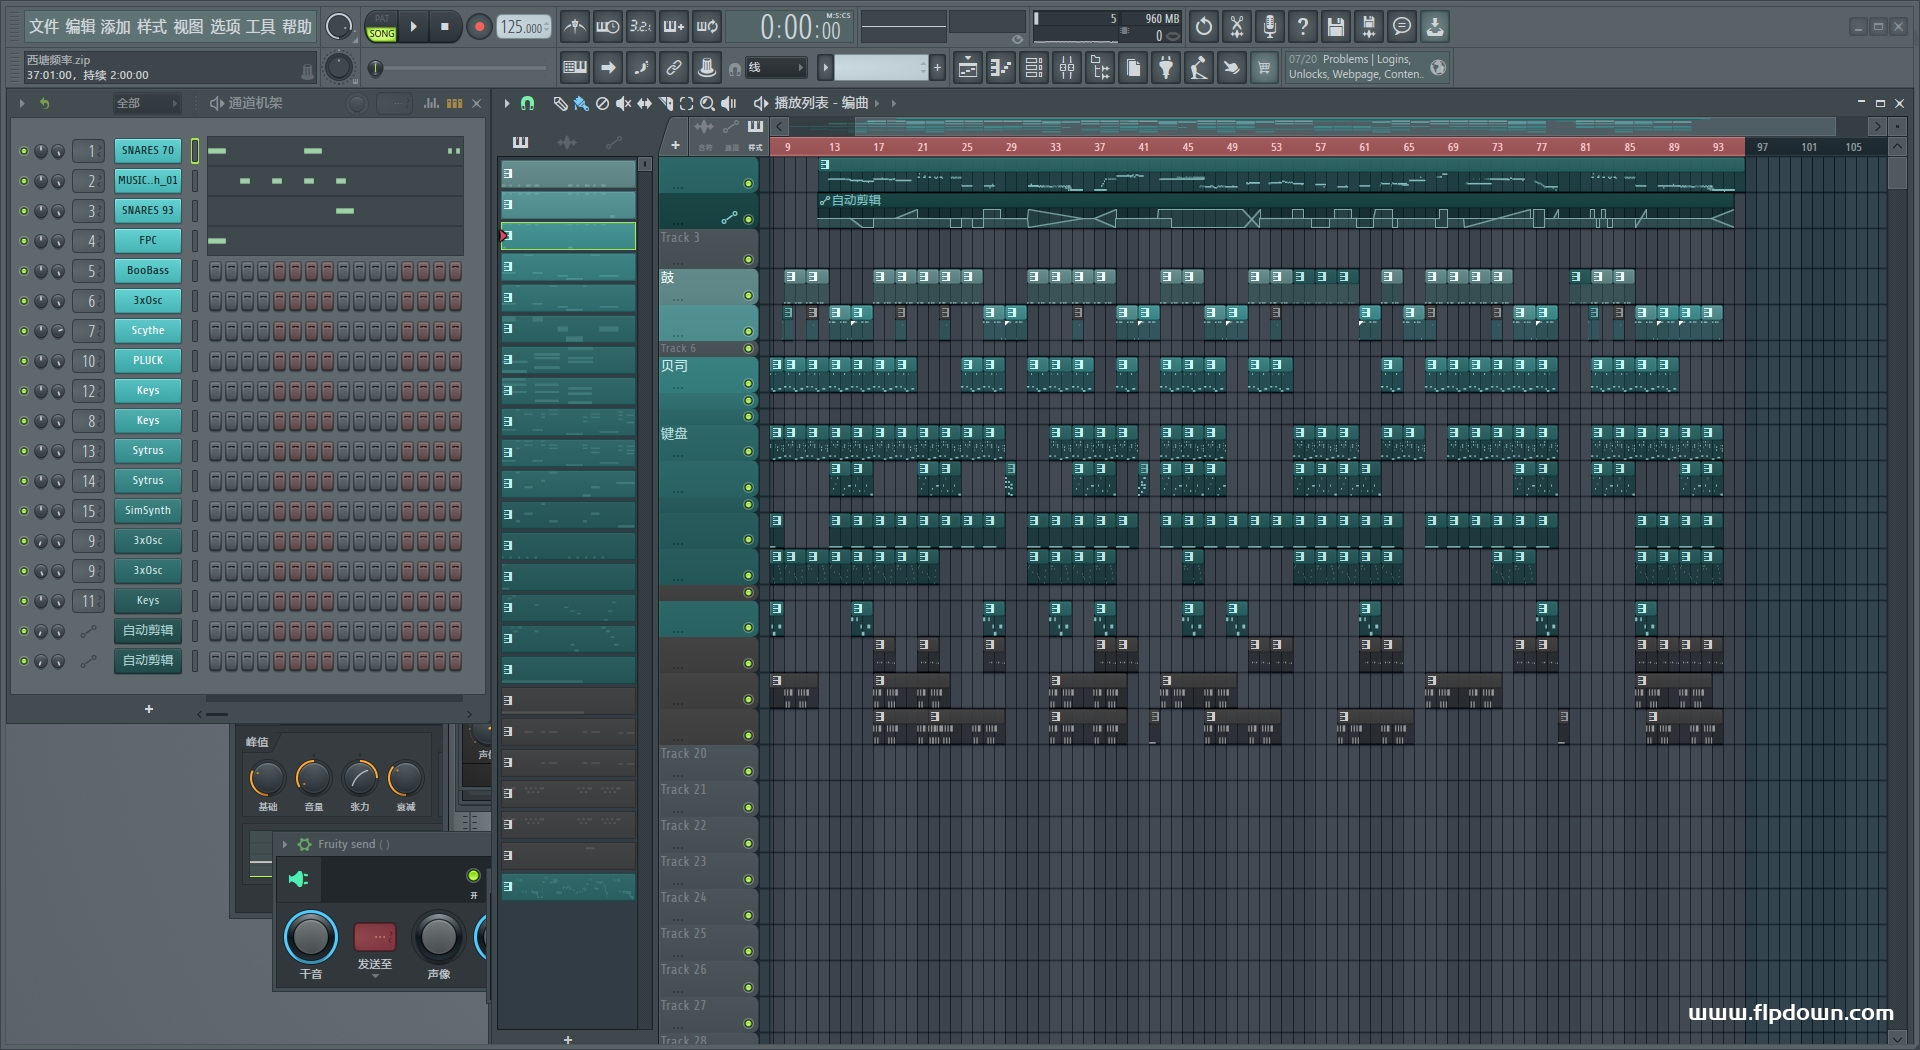
Task: Toggle PAT/SONG mode switch
Action: click(382, 27)
